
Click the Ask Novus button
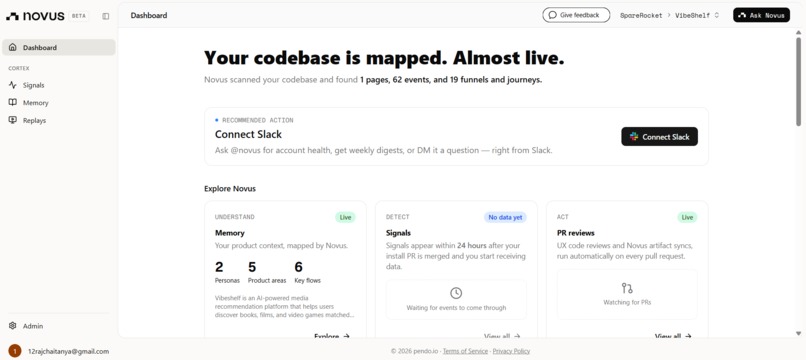point(761,15)
